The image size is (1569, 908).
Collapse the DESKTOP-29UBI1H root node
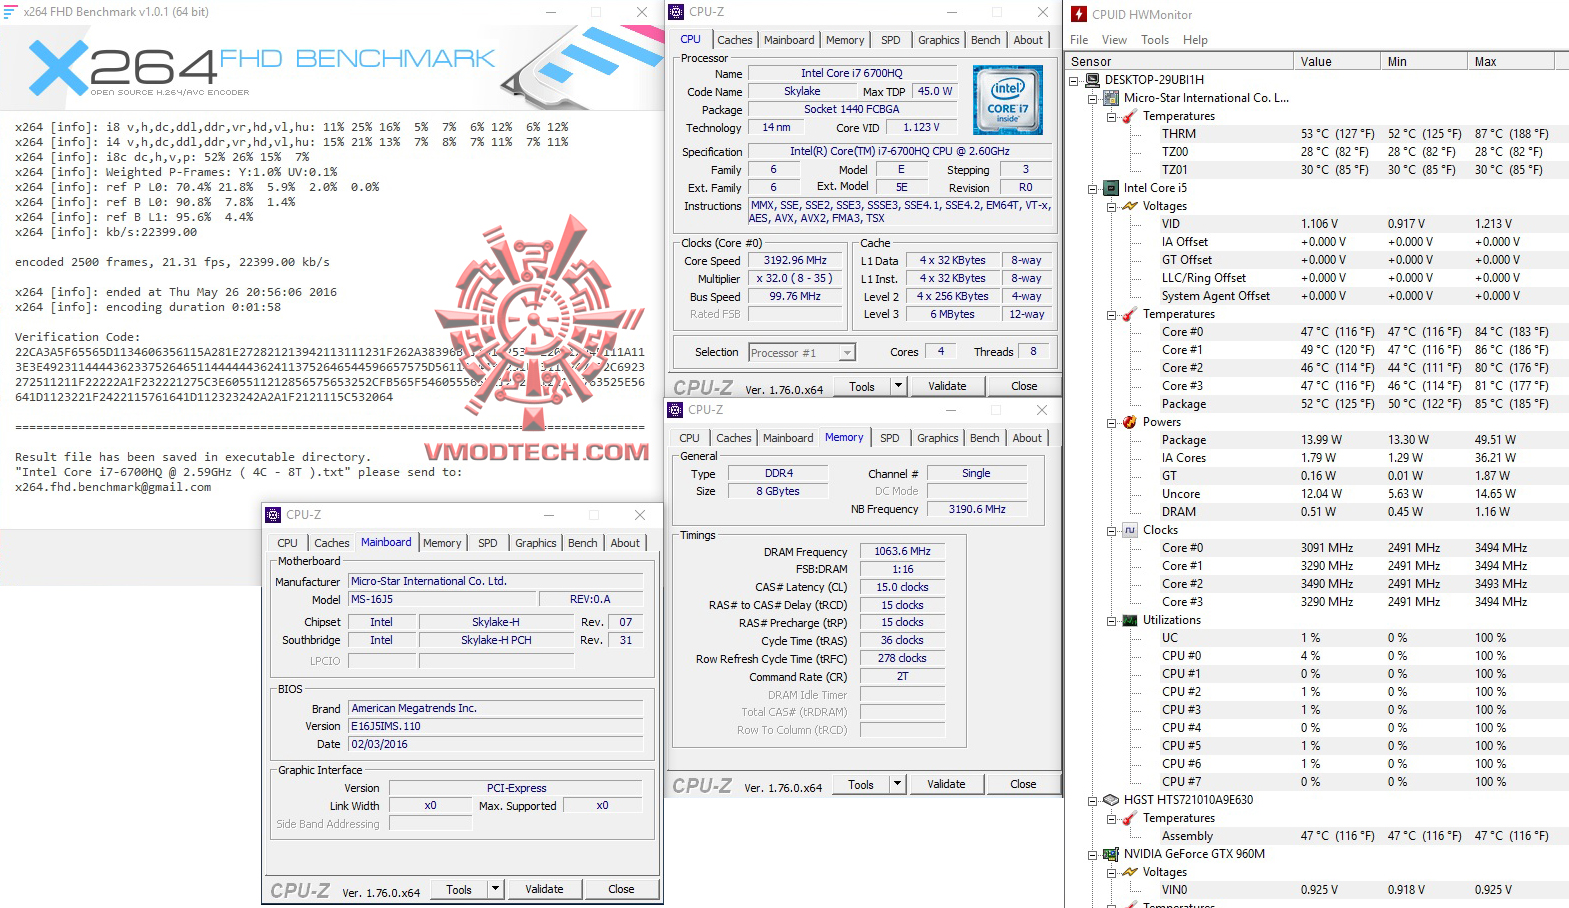click(x=1074, y=81)
